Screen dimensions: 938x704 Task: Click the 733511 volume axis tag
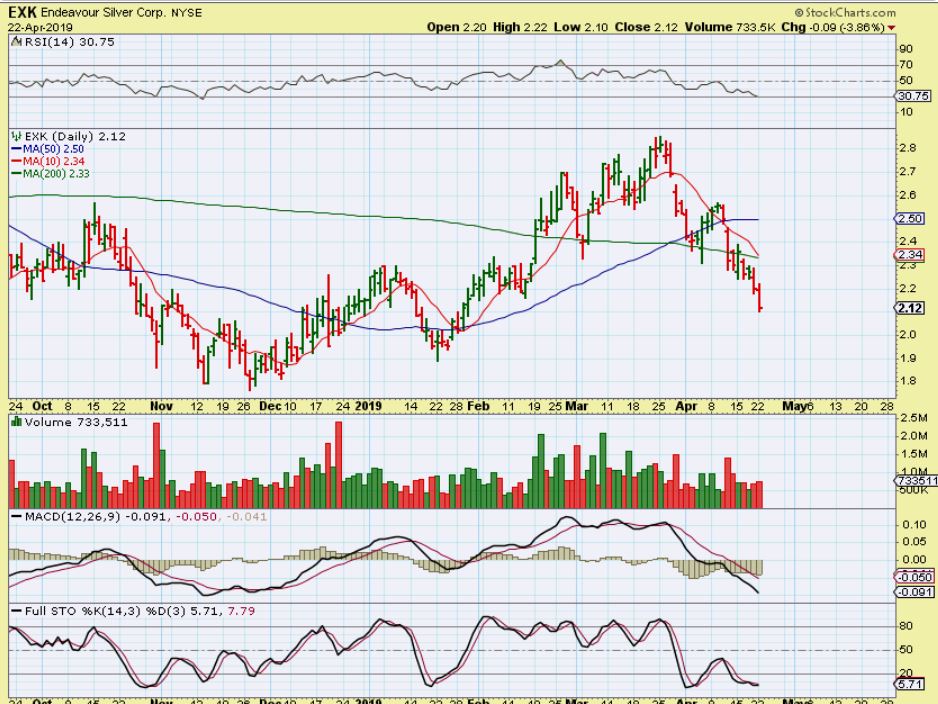click(x=914, y=481)
